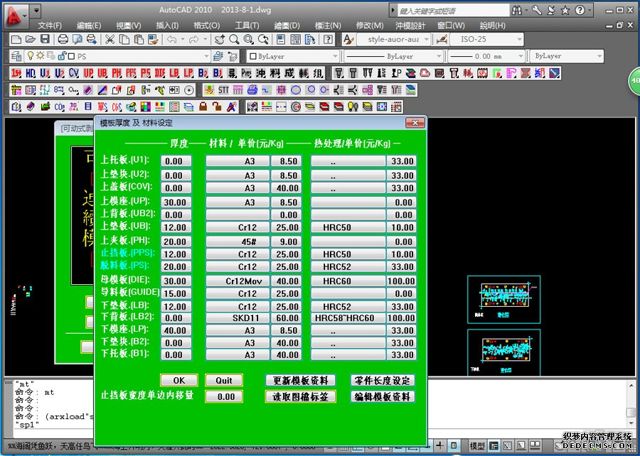
Task: Click the 沖 punch toolbar icon
Action: (261, 73)
